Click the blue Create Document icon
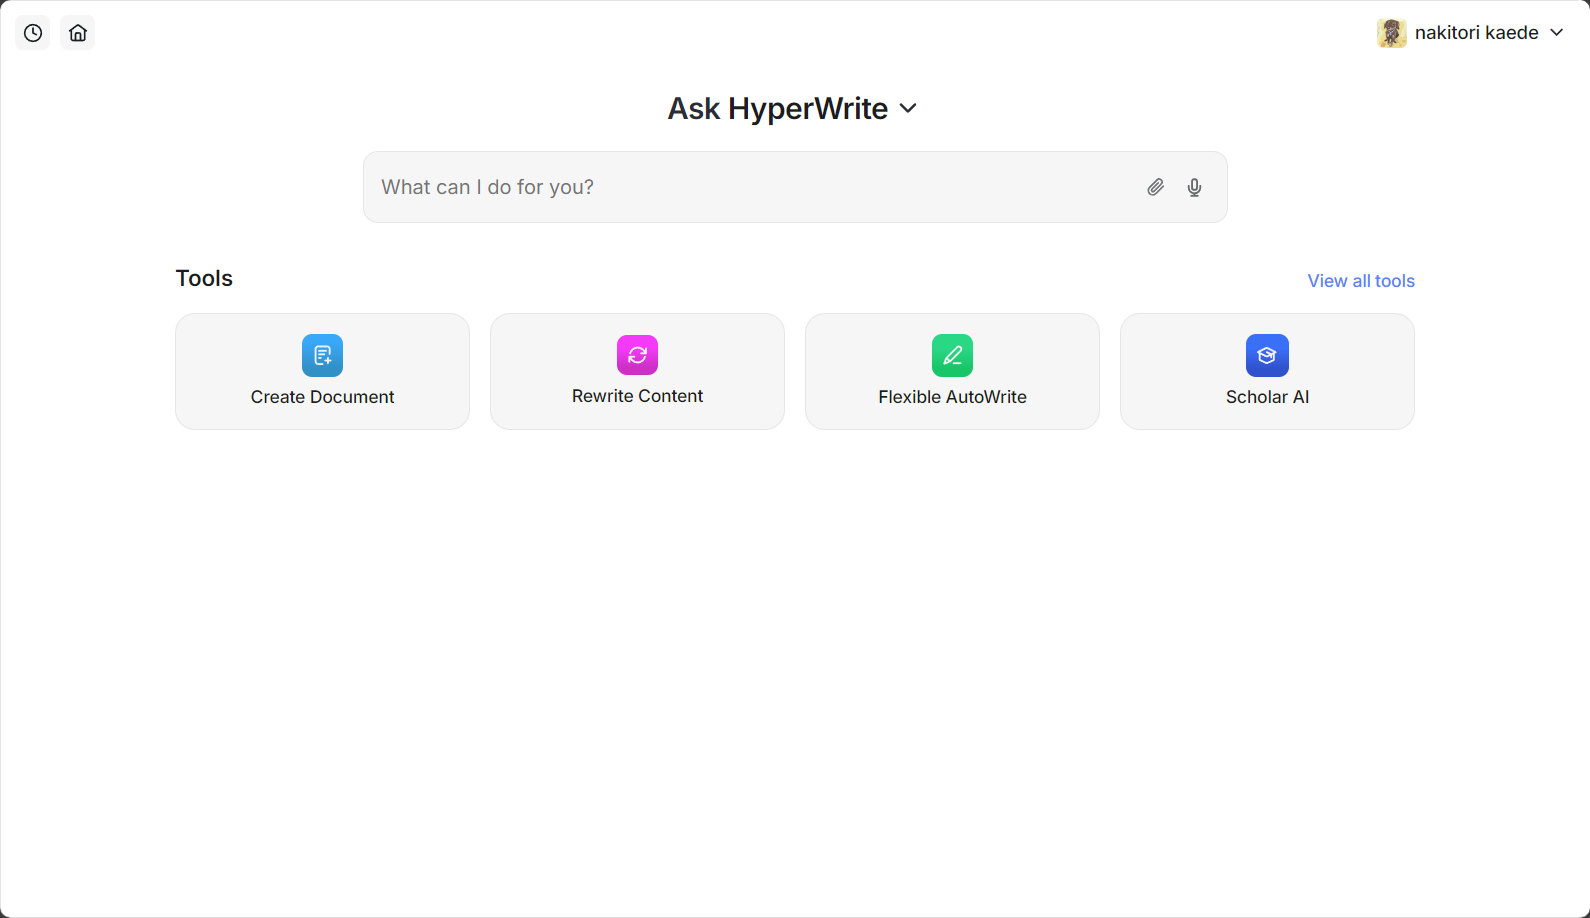Image resolution: width=1590 pixels, height=918 pixels. [x=322, y=355]
